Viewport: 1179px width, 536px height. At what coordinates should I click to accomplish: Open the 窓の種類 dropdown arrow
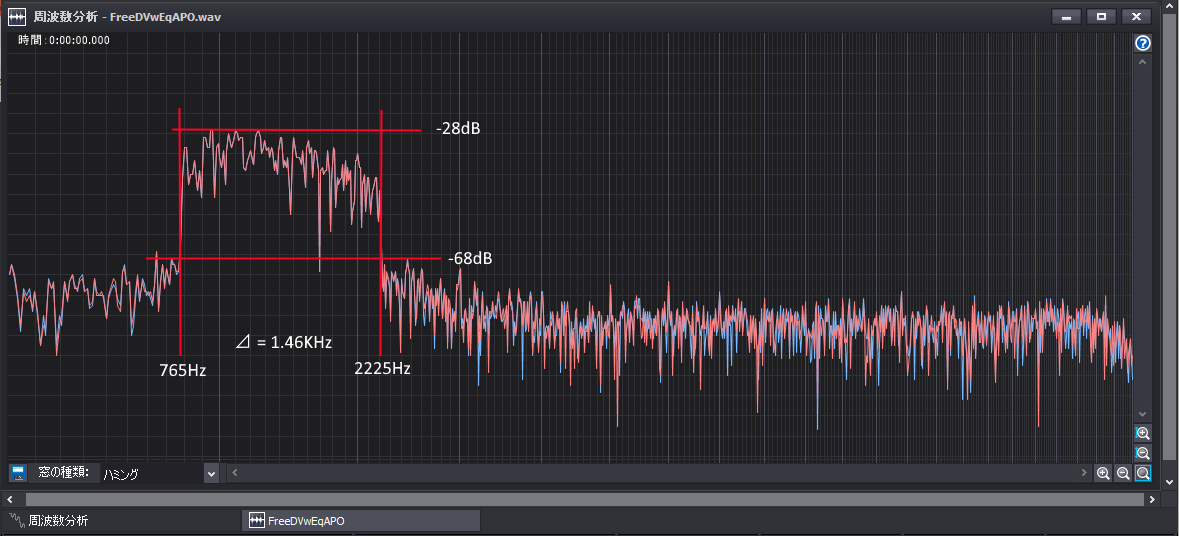click(x=211, y=474)
